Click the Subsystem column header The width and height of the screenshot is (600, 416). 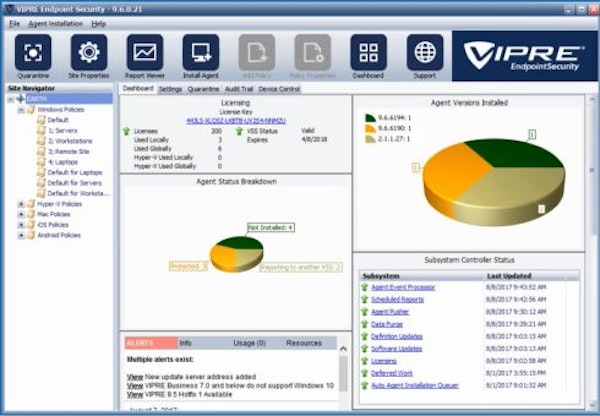coord(421,276)
